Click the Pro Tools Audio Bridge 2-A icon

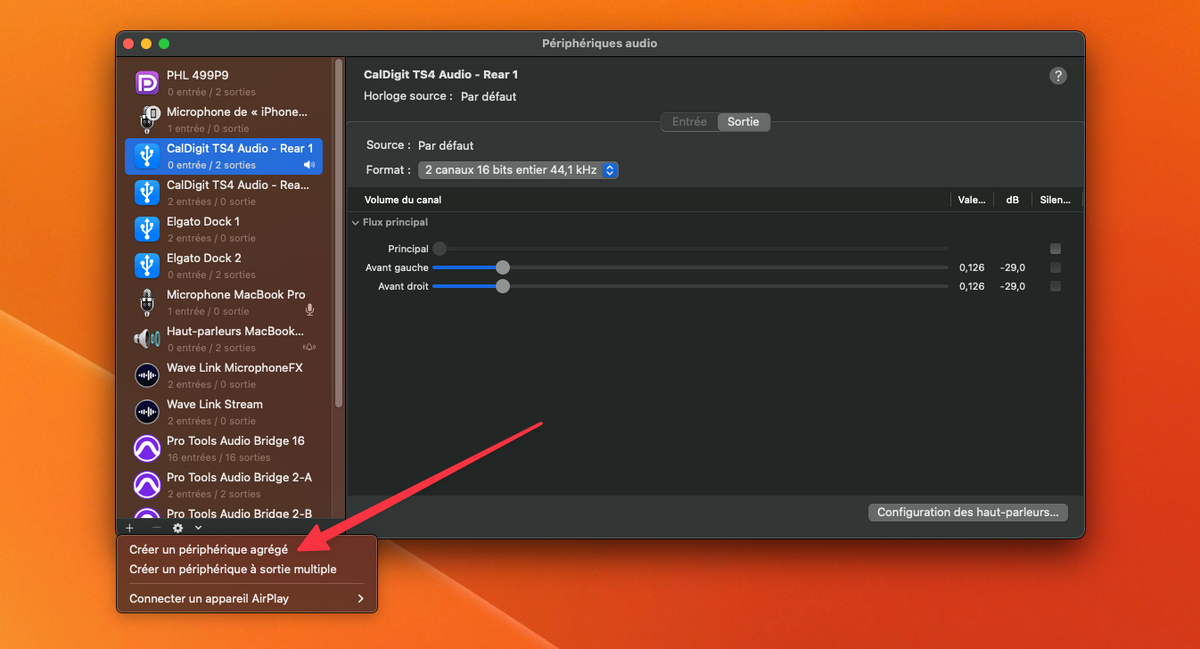tap(147, 485)
